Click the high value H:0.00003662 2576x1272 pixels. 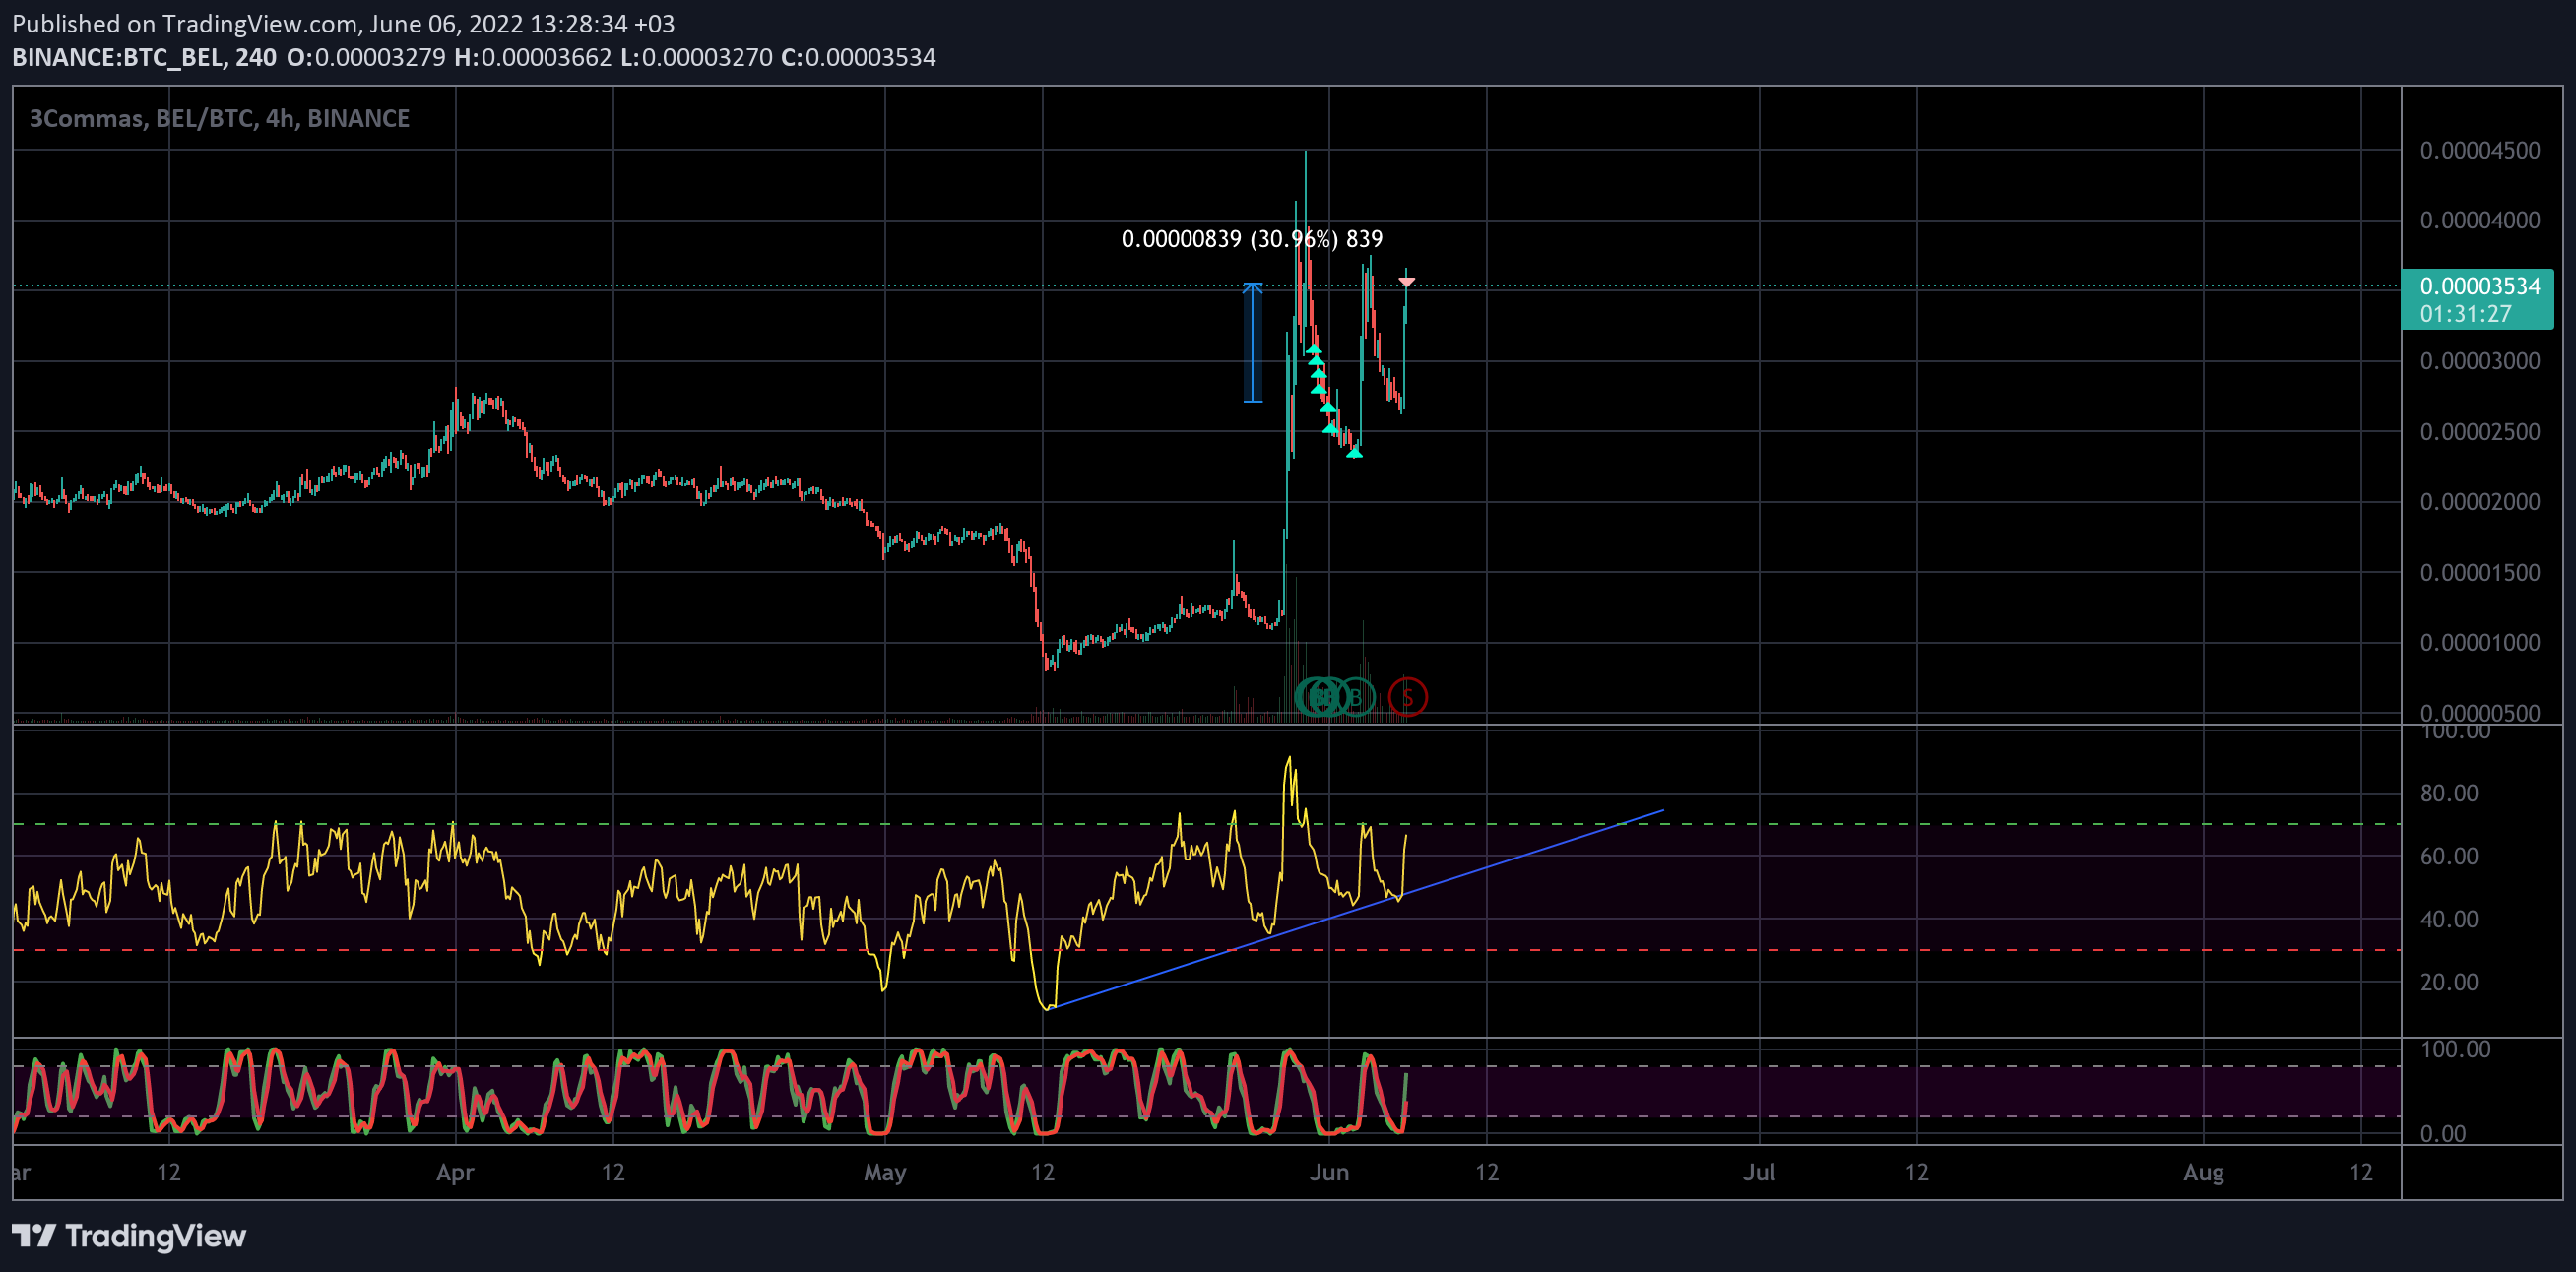533,57
